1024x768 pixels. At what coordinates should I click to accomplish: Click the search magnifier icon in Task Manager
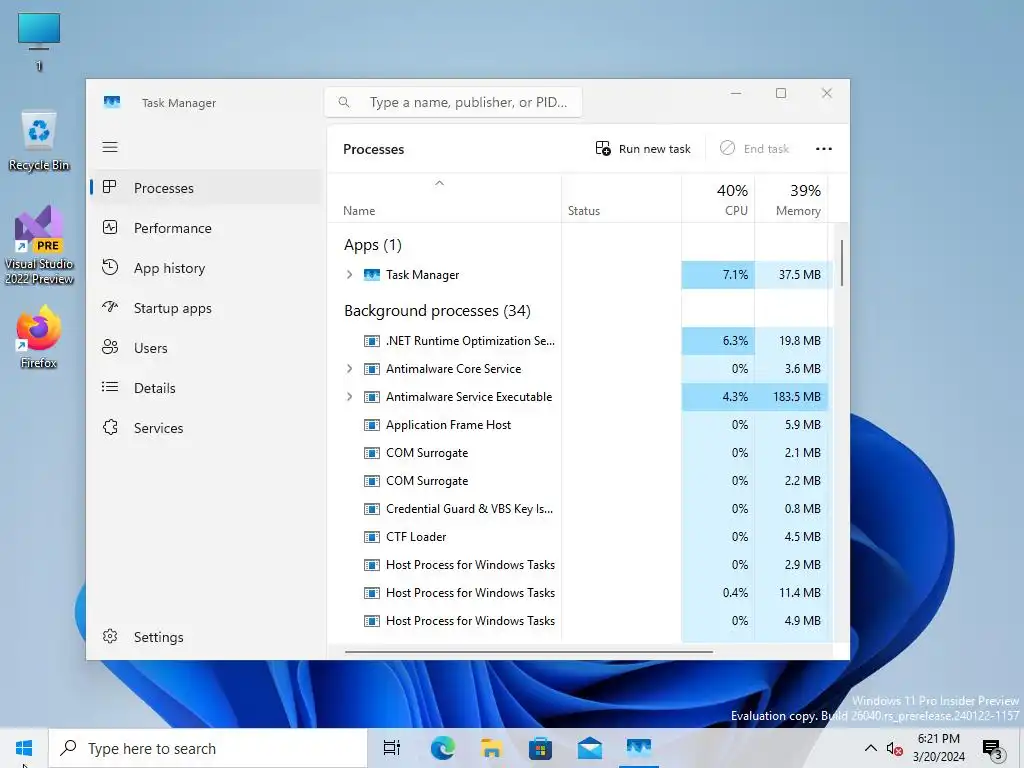tap(344, 102)
